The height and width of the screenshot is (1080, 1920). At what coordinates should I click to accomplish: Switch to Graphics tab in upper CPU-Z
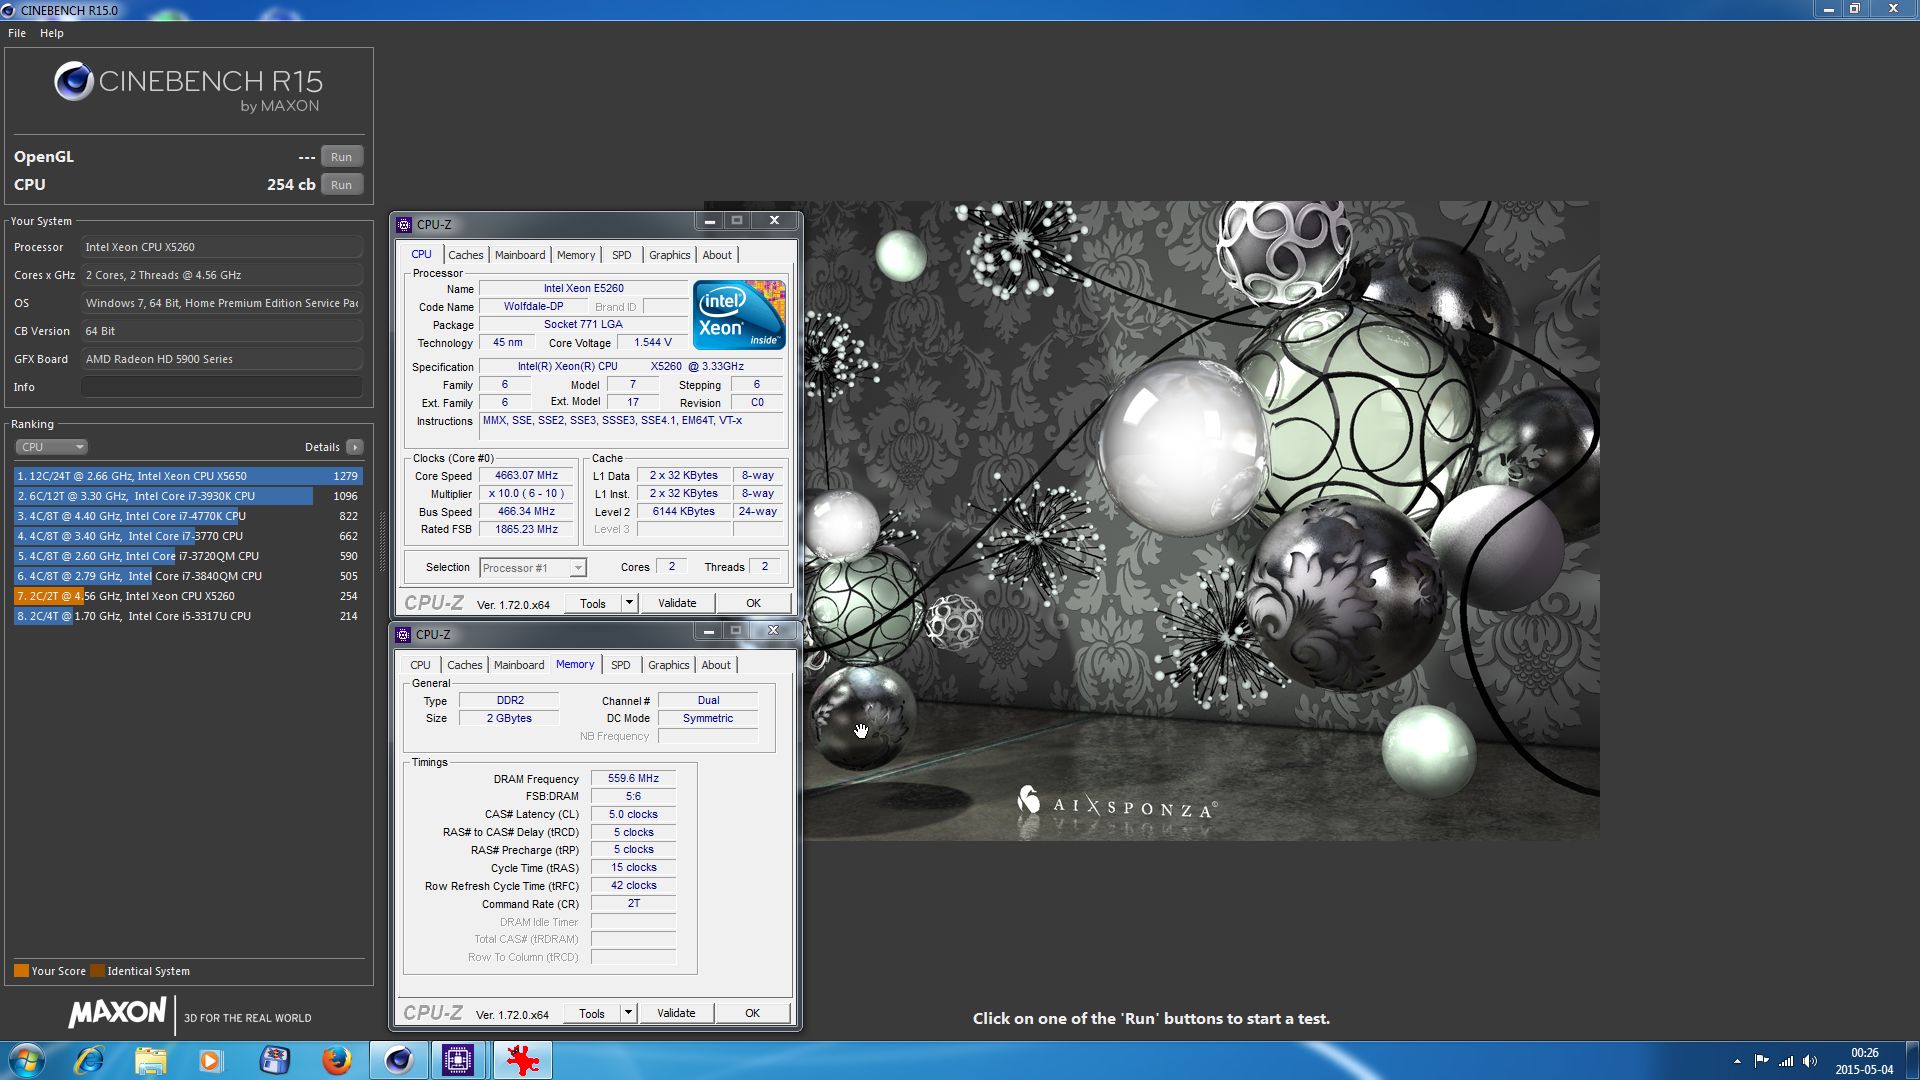(669, 255)
